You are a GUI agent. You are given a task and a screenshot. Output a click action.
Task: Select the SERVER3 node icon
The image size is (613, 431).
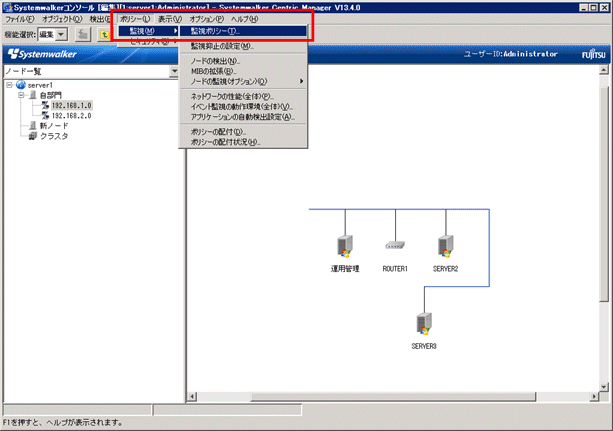click(424, 323)
